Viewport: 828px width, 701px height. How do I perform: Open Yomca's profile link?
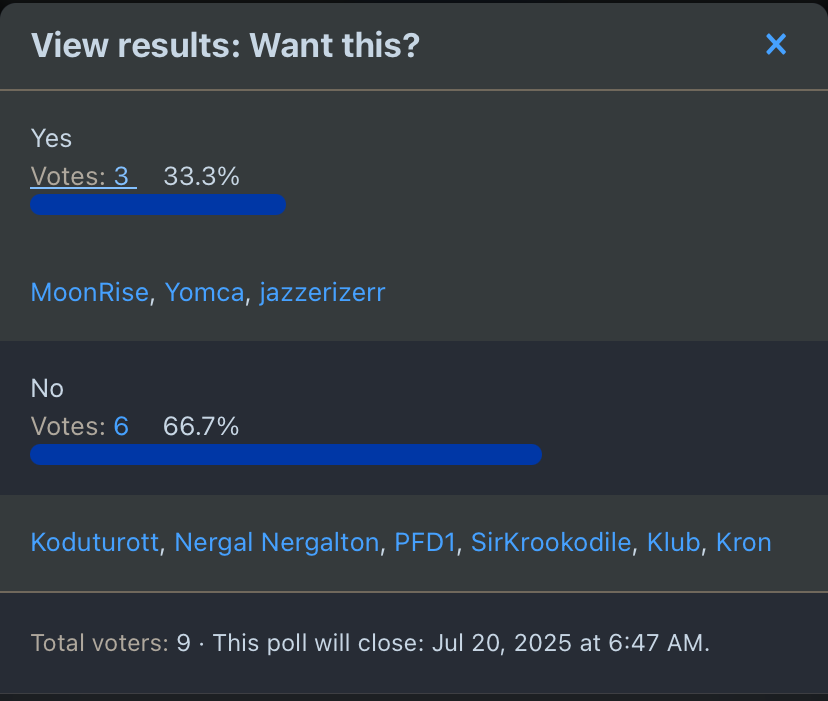pos(204,293)
